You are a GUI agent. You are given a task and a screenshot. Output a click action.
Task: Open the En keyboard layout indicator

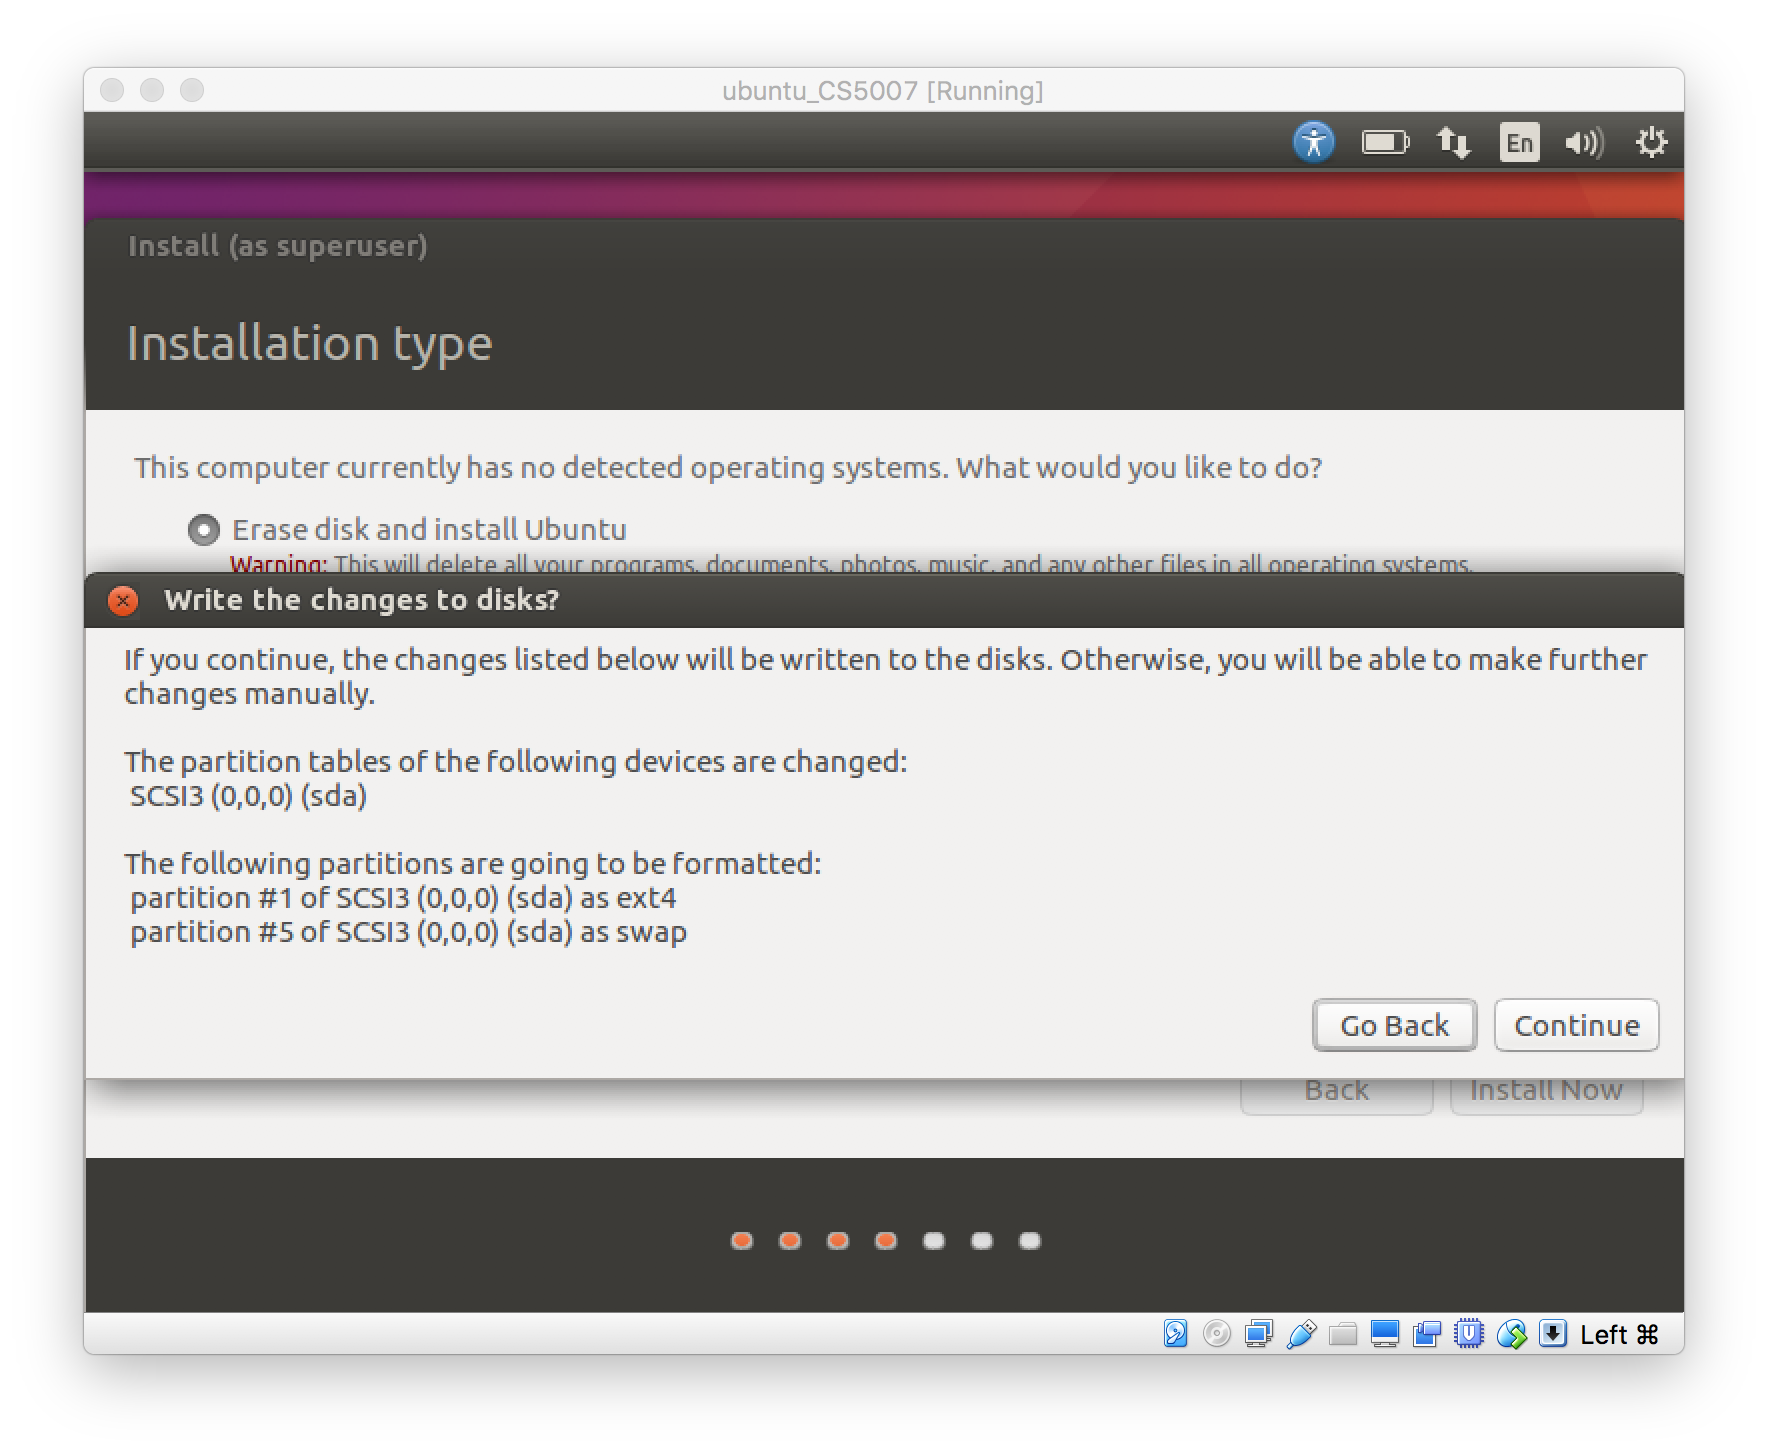[x=1519, y=142]
